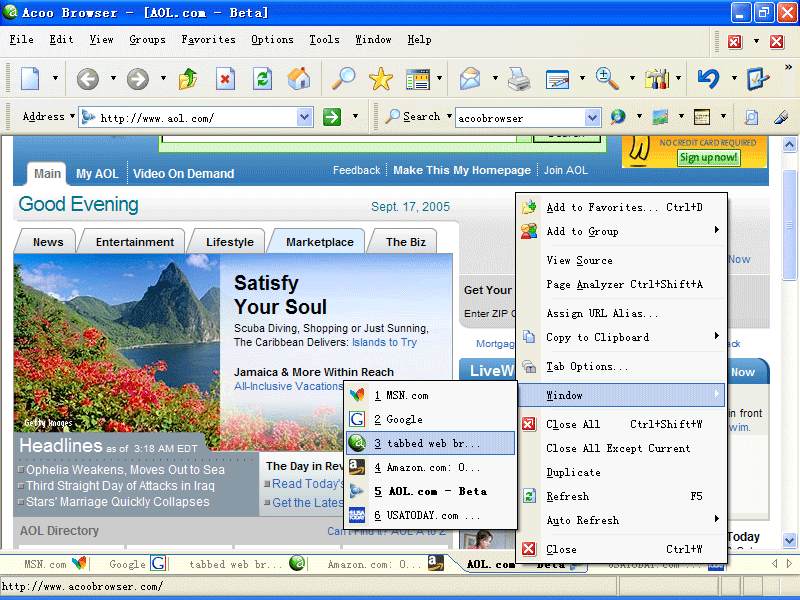This screenshot has width=800, height=600.
Task: Expand the address bar URL dropdown
Action: (305, 117)
